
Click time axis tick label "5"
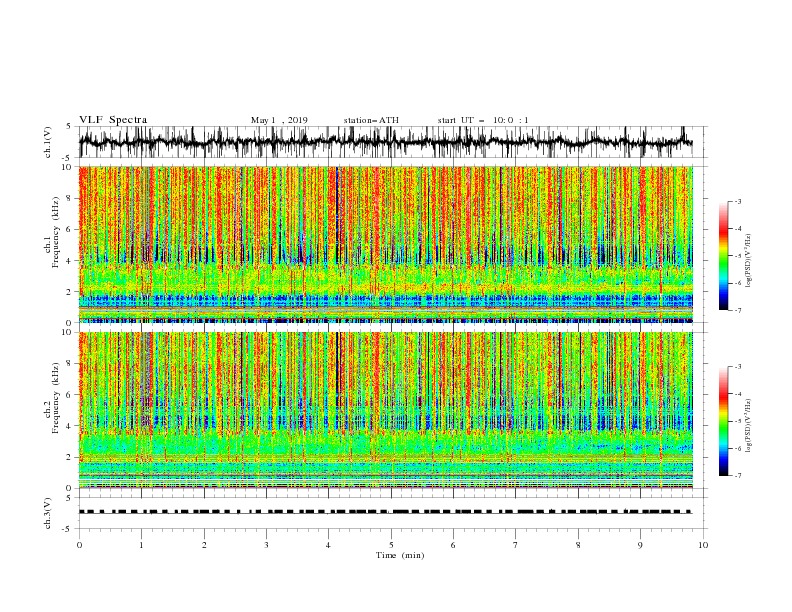pos(391,545)
